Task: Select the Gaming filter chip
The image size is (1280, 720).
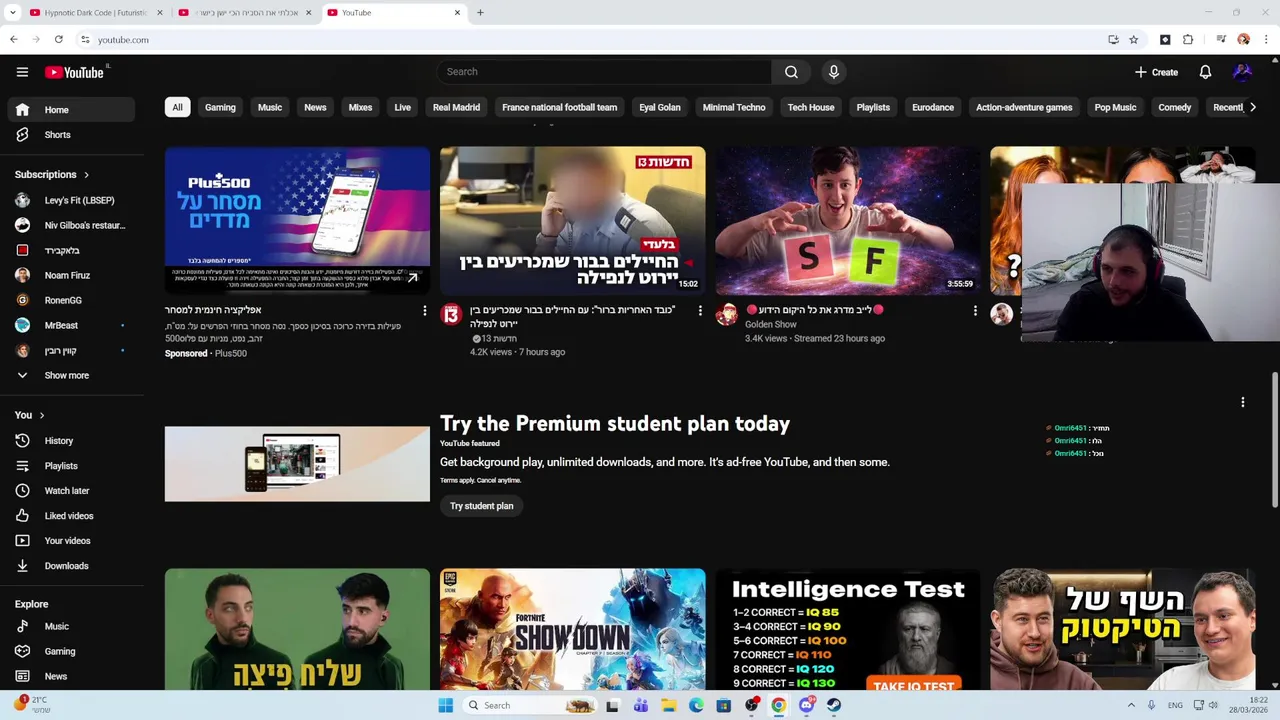Action: click(220, 107)
